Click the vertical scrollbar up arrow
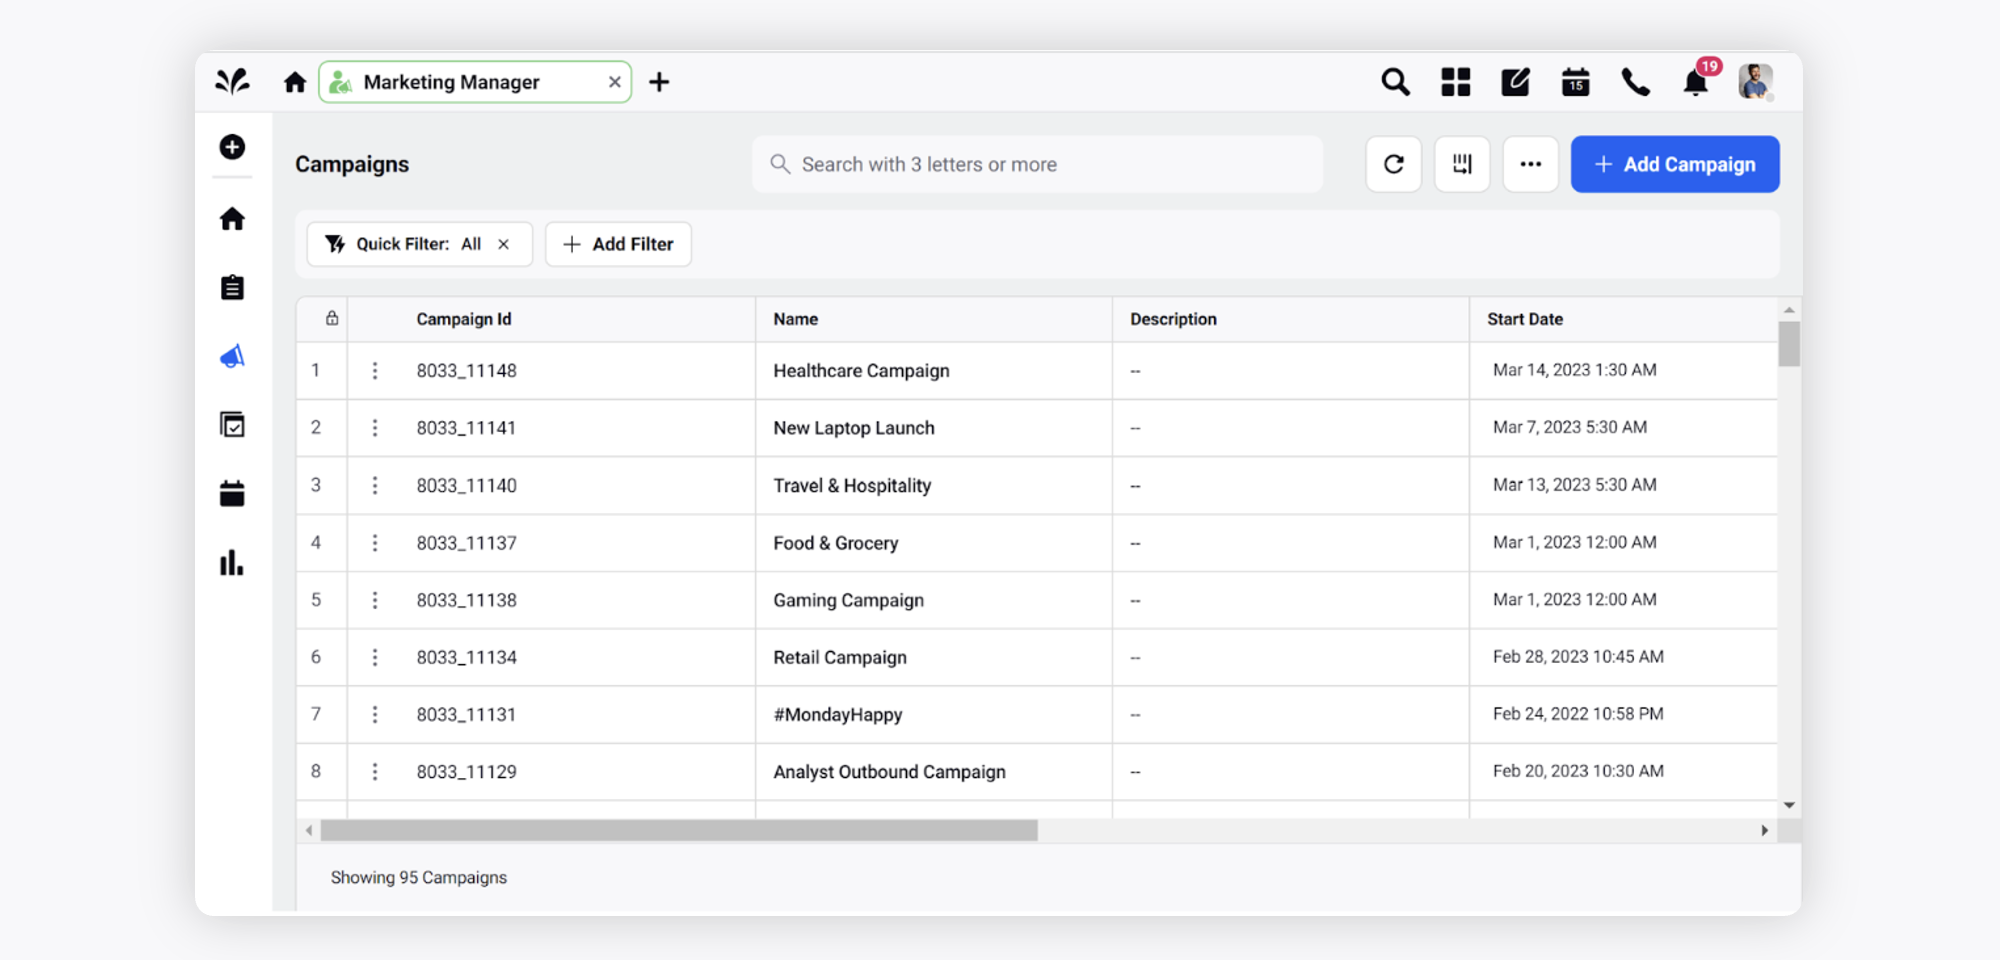The image size is (2000, 960). tap(1789, 310)
